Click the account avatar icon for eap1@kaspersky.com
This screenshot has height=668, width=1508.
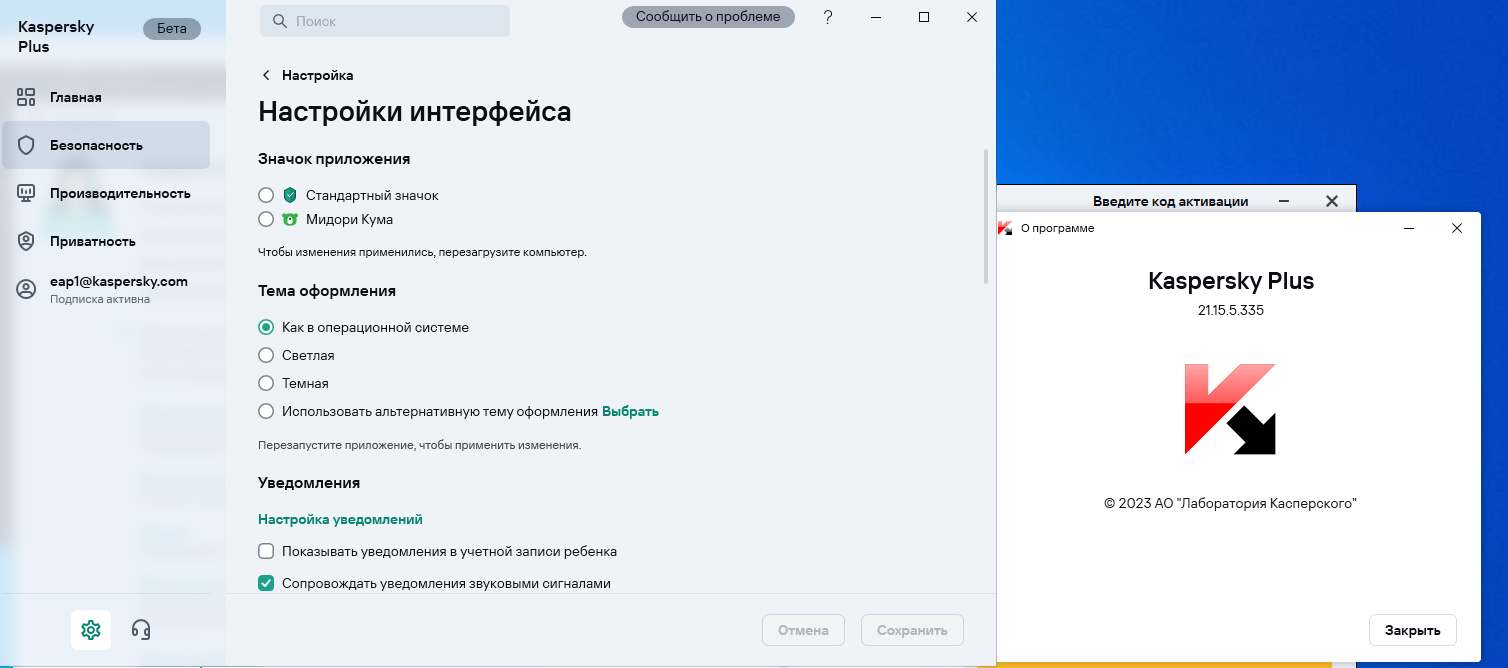(26, 289)
